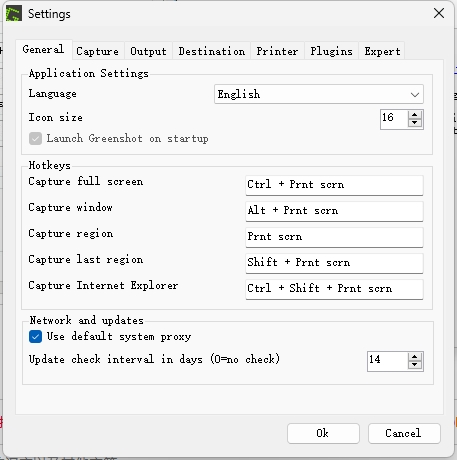Viewport: 457px width, 460px height.
Task: Increase icon size with the up arrow
Action: (x=414, y=115)
